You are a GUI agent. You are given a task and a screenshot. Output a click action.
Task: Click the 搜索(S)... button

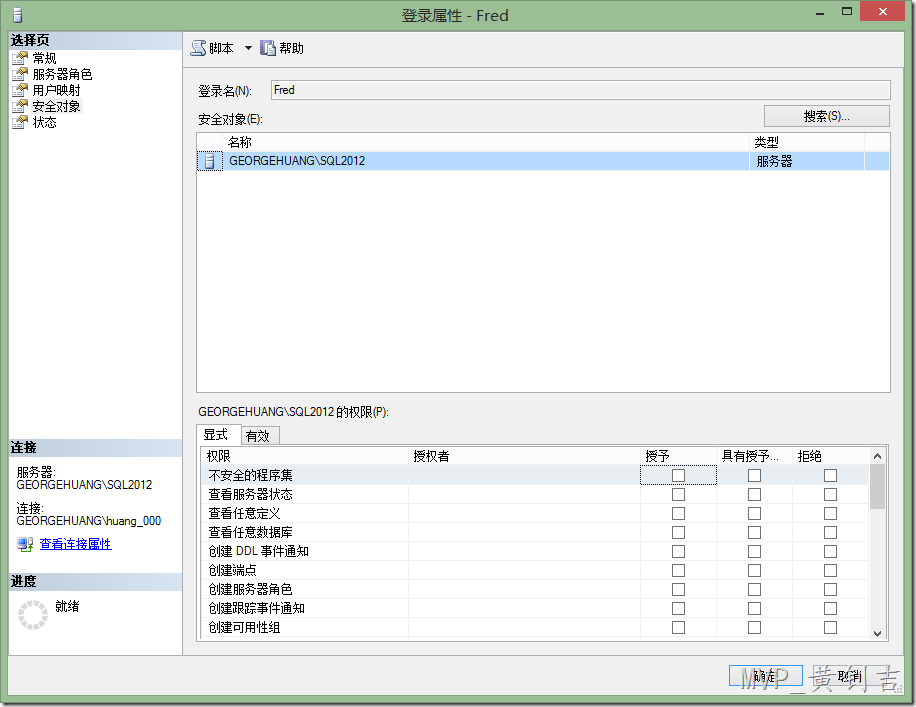(827, 116)
